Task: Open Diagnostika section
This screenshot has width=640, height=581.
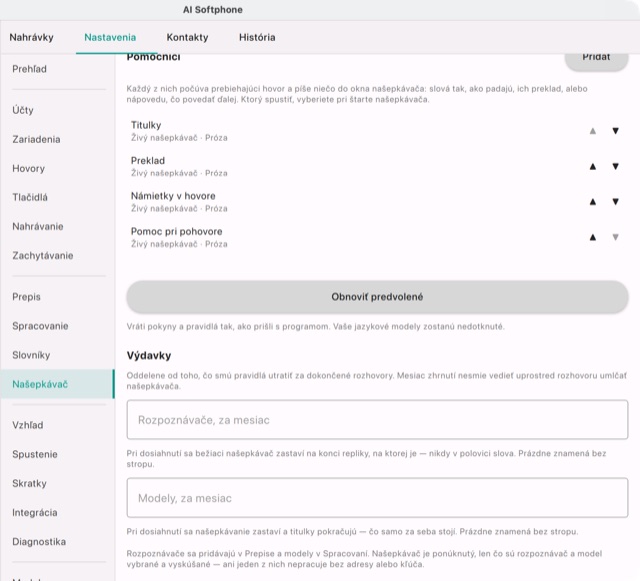Action: 58,542
